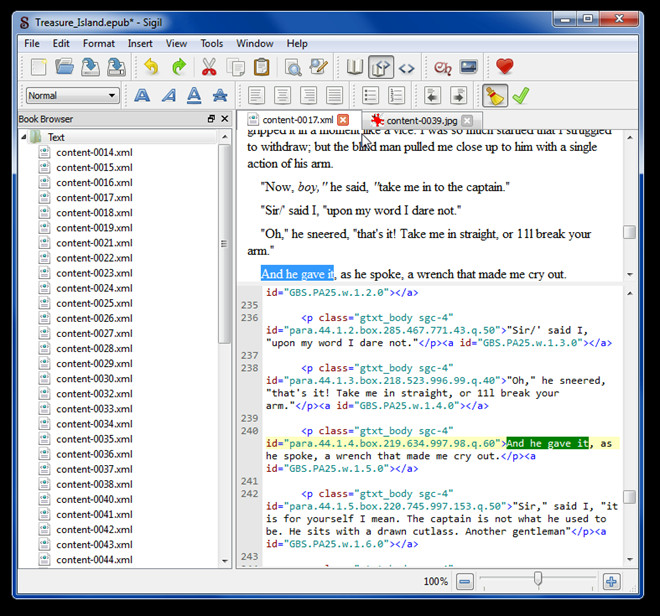Toggle the Tidy clean broom button
Viewport: 660px width, 616px height.
pyautogui.click(x=495, y=96)
